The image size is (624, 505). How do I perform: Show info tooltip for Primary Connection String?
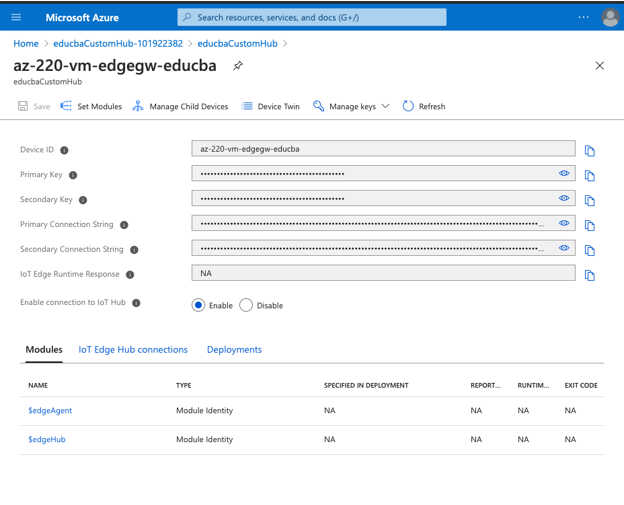point(124,225)
